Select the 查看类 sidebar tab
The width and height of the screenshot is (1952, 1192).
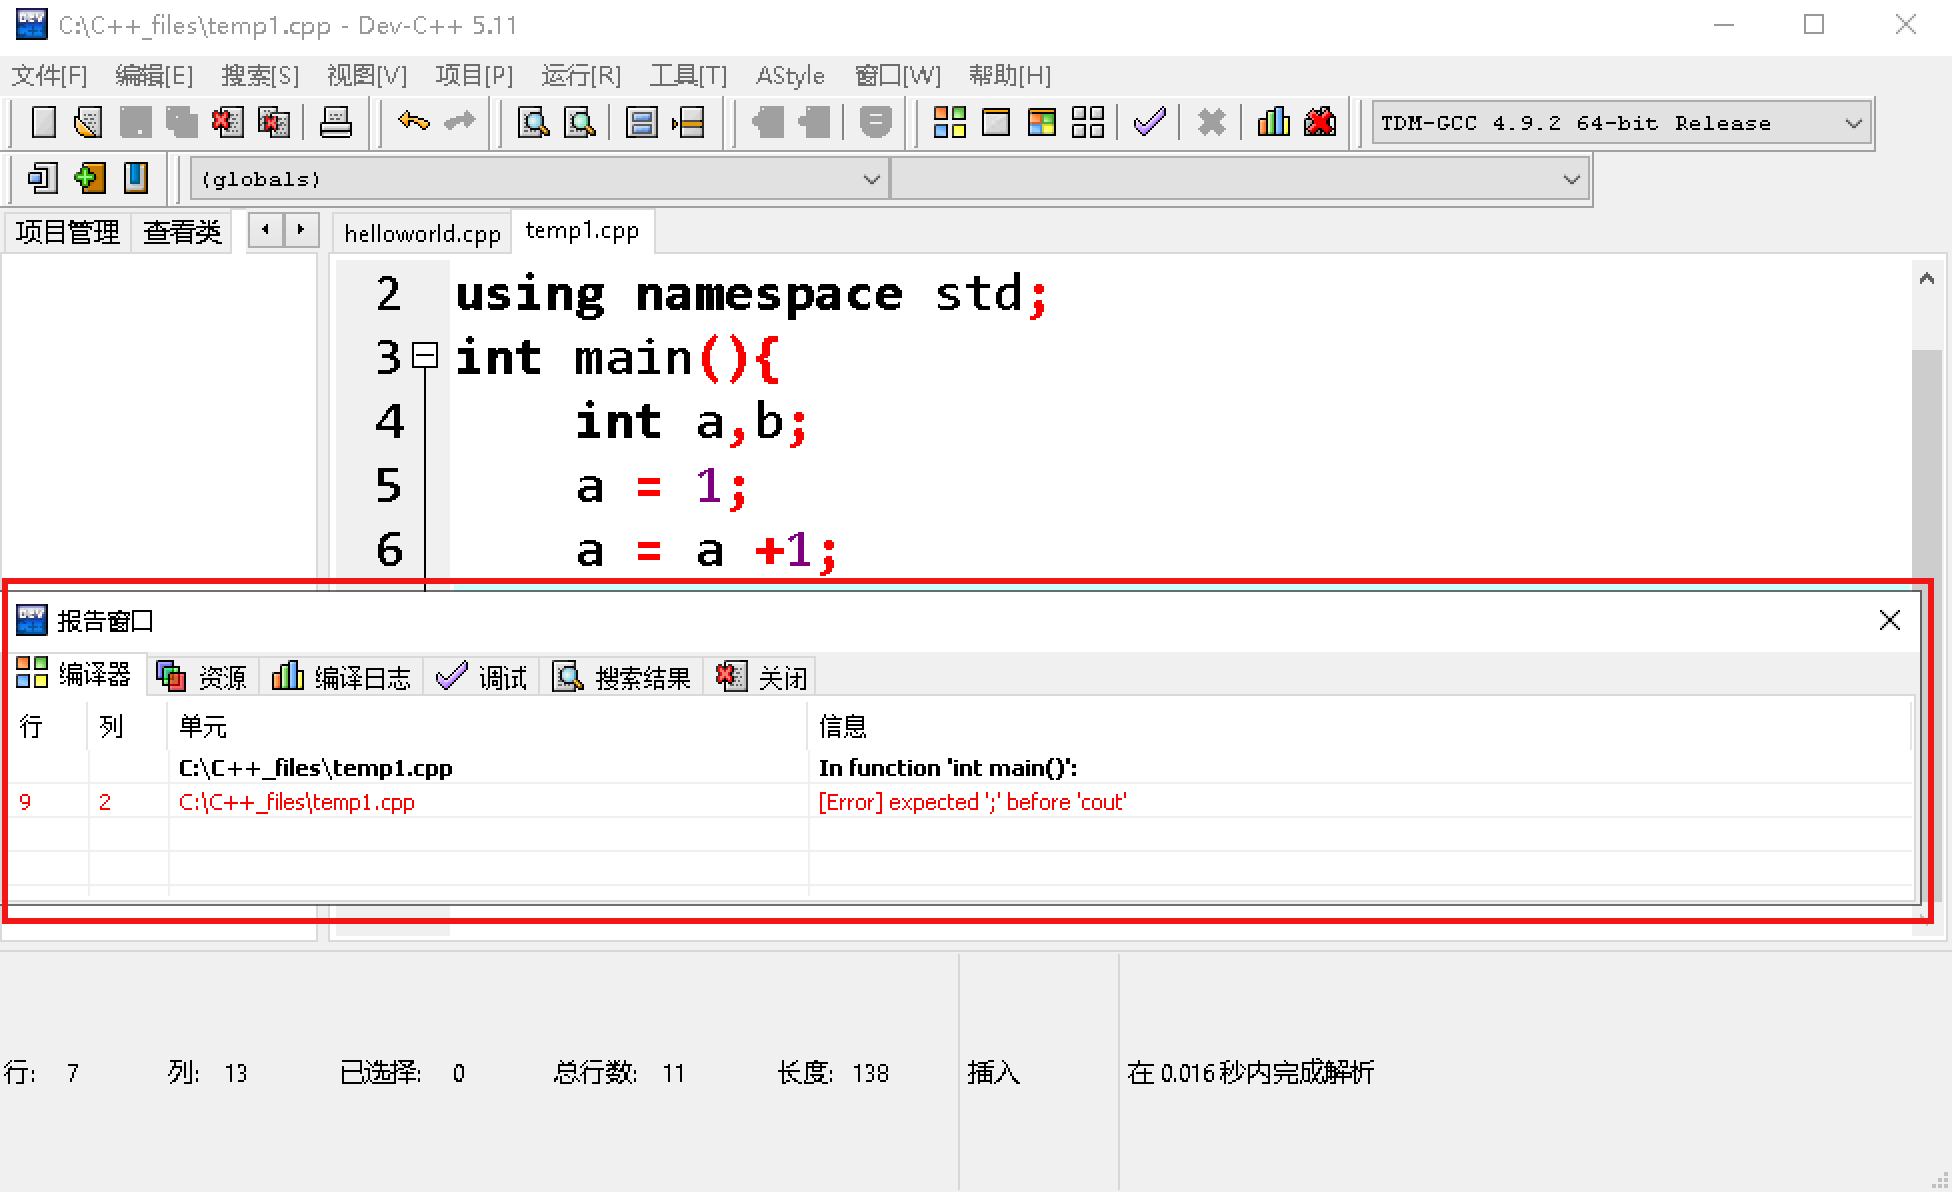click(182, 232)
